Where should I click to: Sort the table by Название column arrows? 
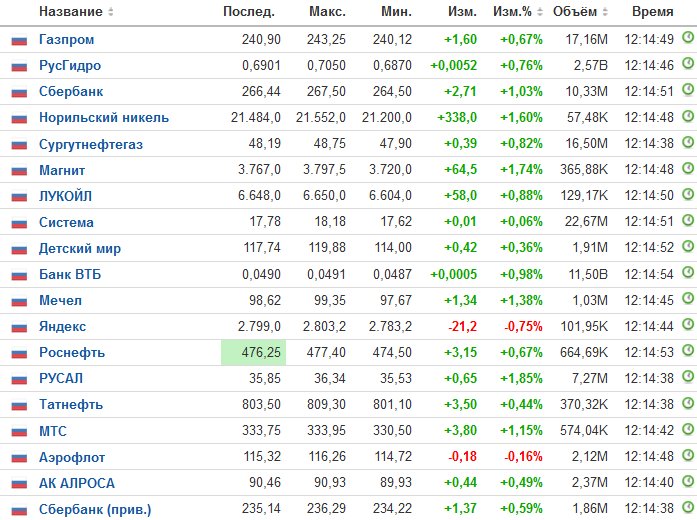pyautogui.click(x=111, y=12)
